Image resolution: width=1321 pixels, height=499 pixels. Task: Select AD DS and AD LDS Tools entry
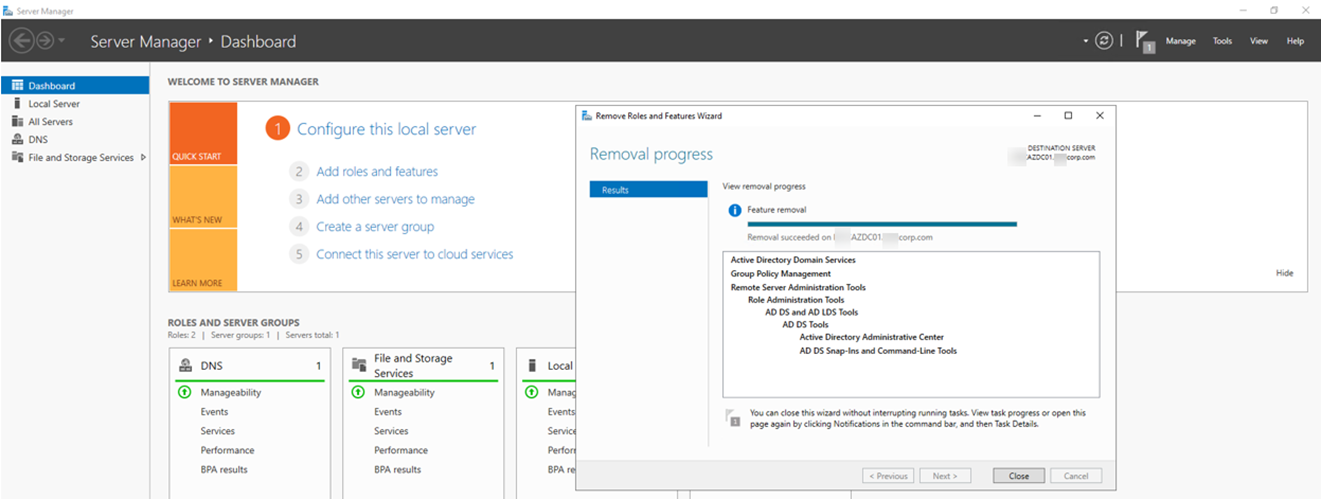812,312
